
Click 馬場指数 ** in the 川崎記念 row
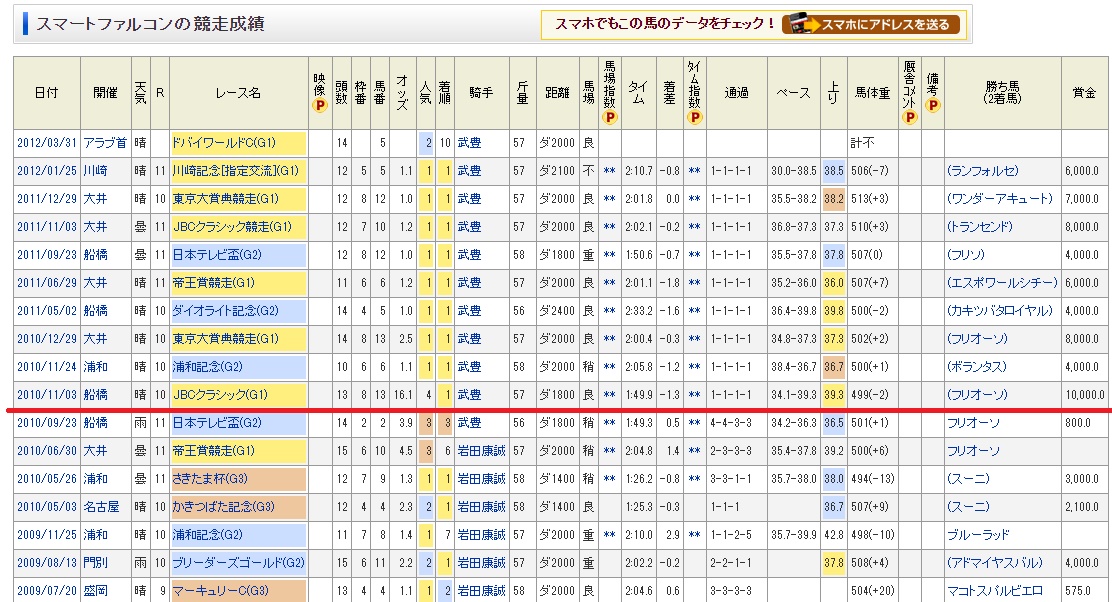coord(609,171)
